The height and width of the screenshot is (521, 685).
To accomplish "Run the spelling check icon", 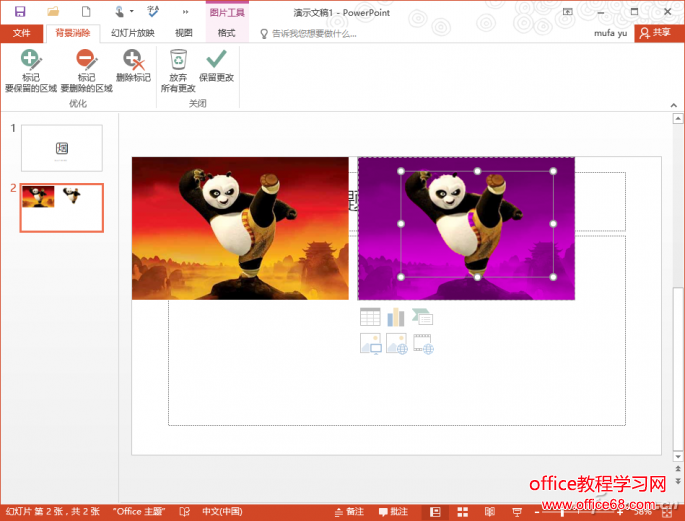I will point(153,12).
